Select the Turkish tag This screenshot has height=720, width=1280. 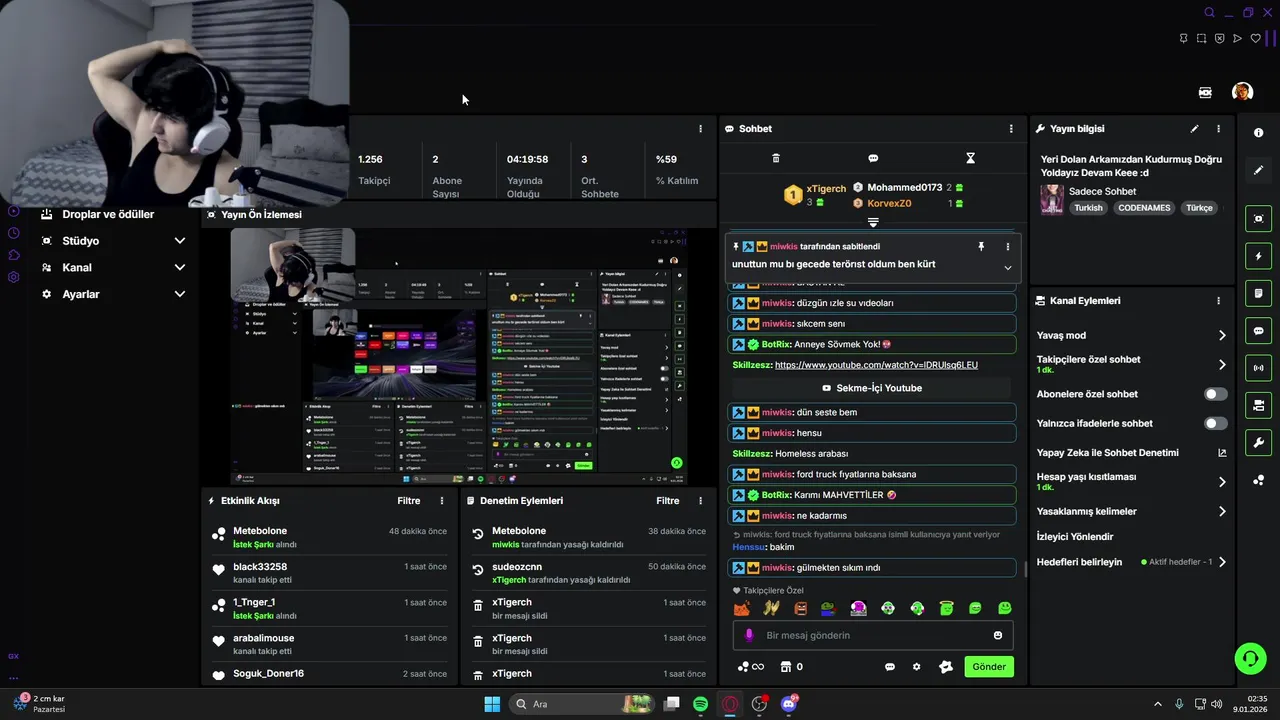pos(1088,208)
